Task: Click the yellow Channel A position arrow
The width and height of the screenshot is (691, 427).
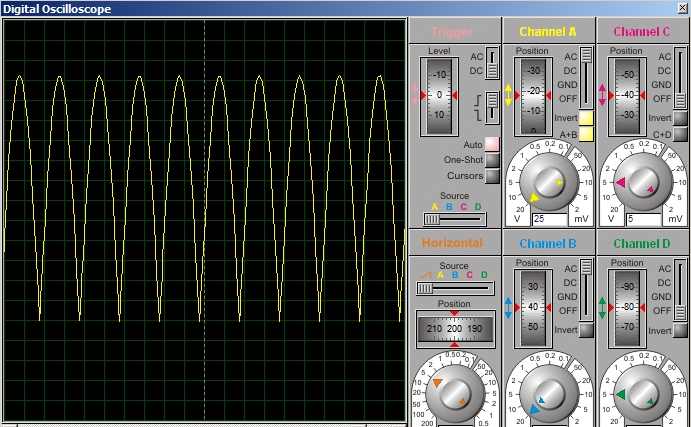Action: click(x=508, y=95)
